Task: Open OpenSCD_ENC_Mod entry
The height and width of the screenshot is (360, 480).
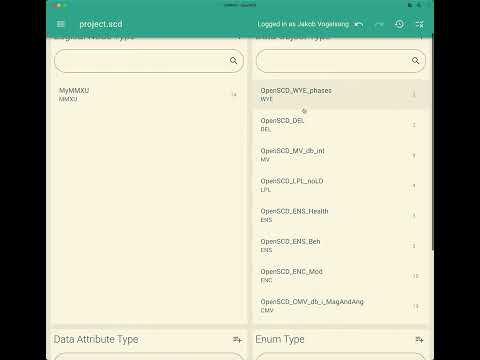Action: pyautogui.click(x=341, y=276)
